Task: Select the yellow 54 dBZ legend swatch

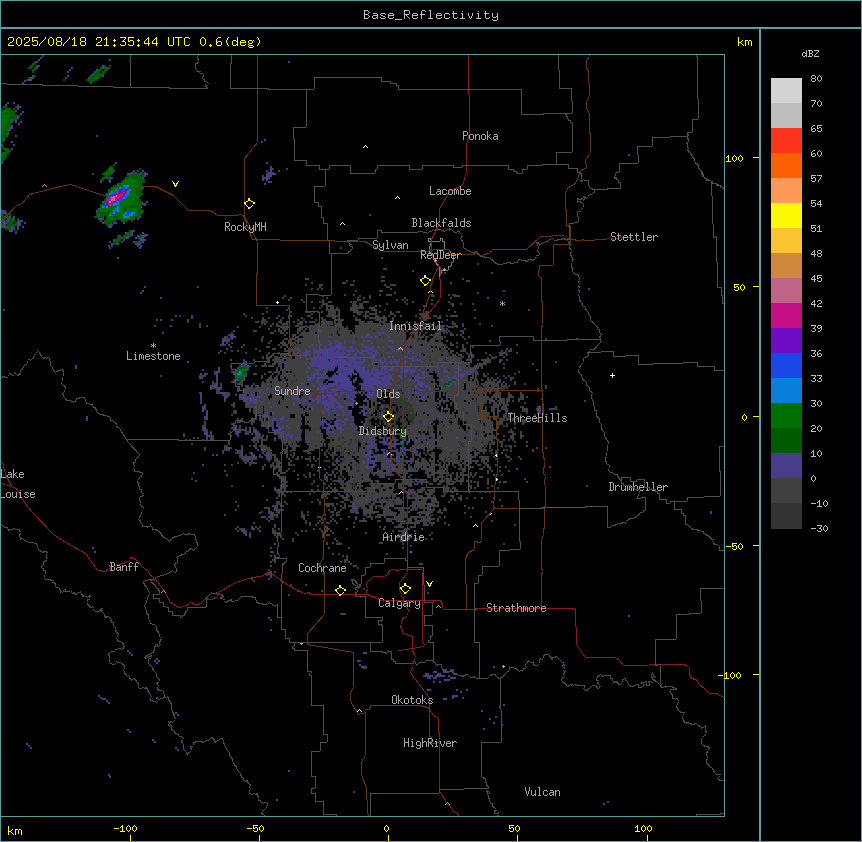Action: pos(786,215)
